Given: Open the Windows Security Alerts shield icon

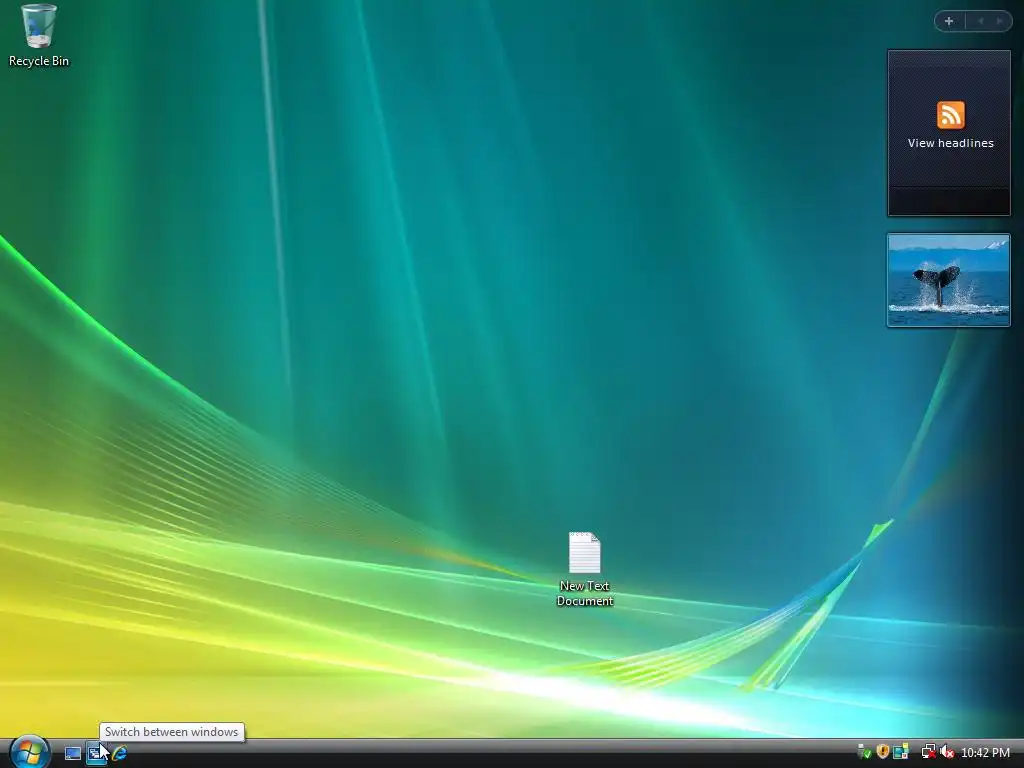Looking at the screenshot, I should (x=882, y=752).
